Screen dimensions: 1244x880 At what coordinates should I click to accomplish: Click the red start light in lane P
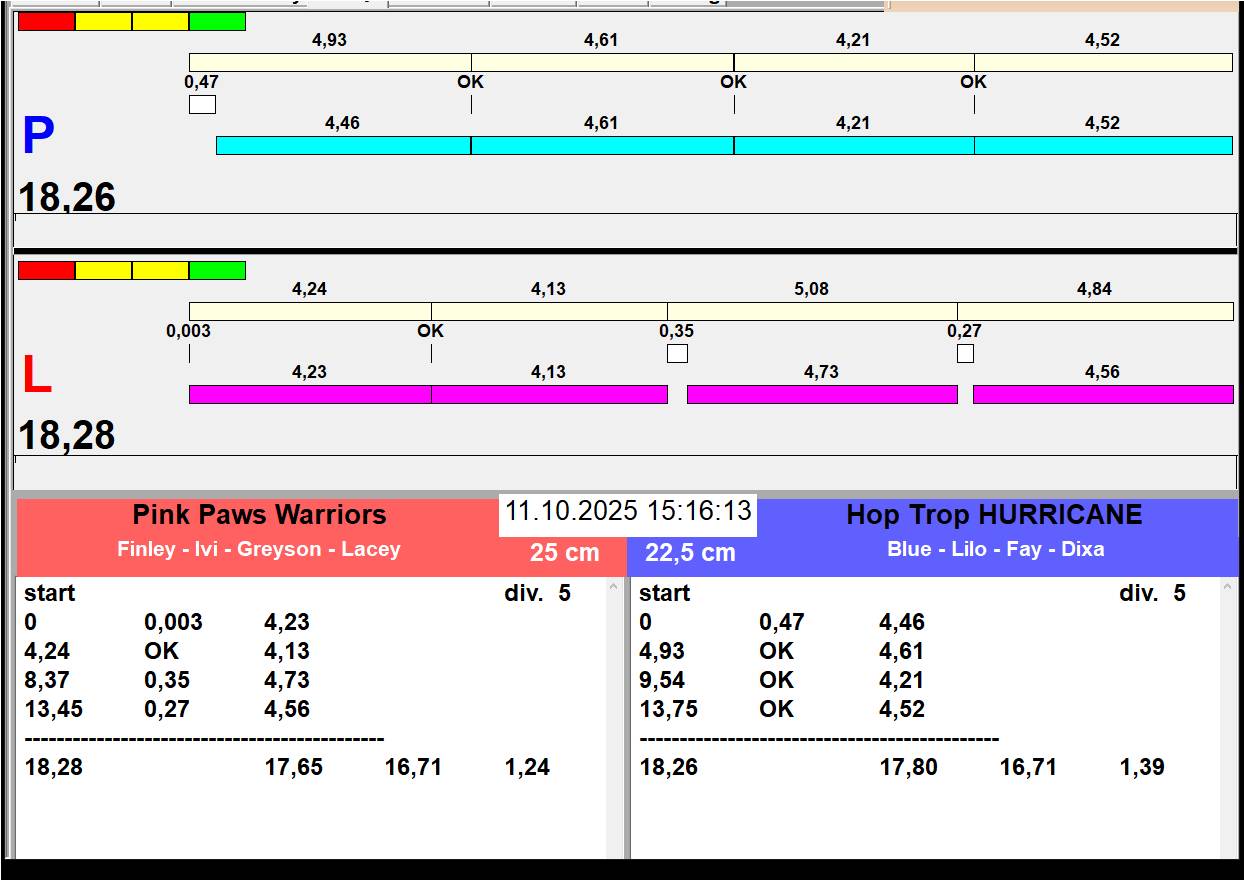click(47, 21)
